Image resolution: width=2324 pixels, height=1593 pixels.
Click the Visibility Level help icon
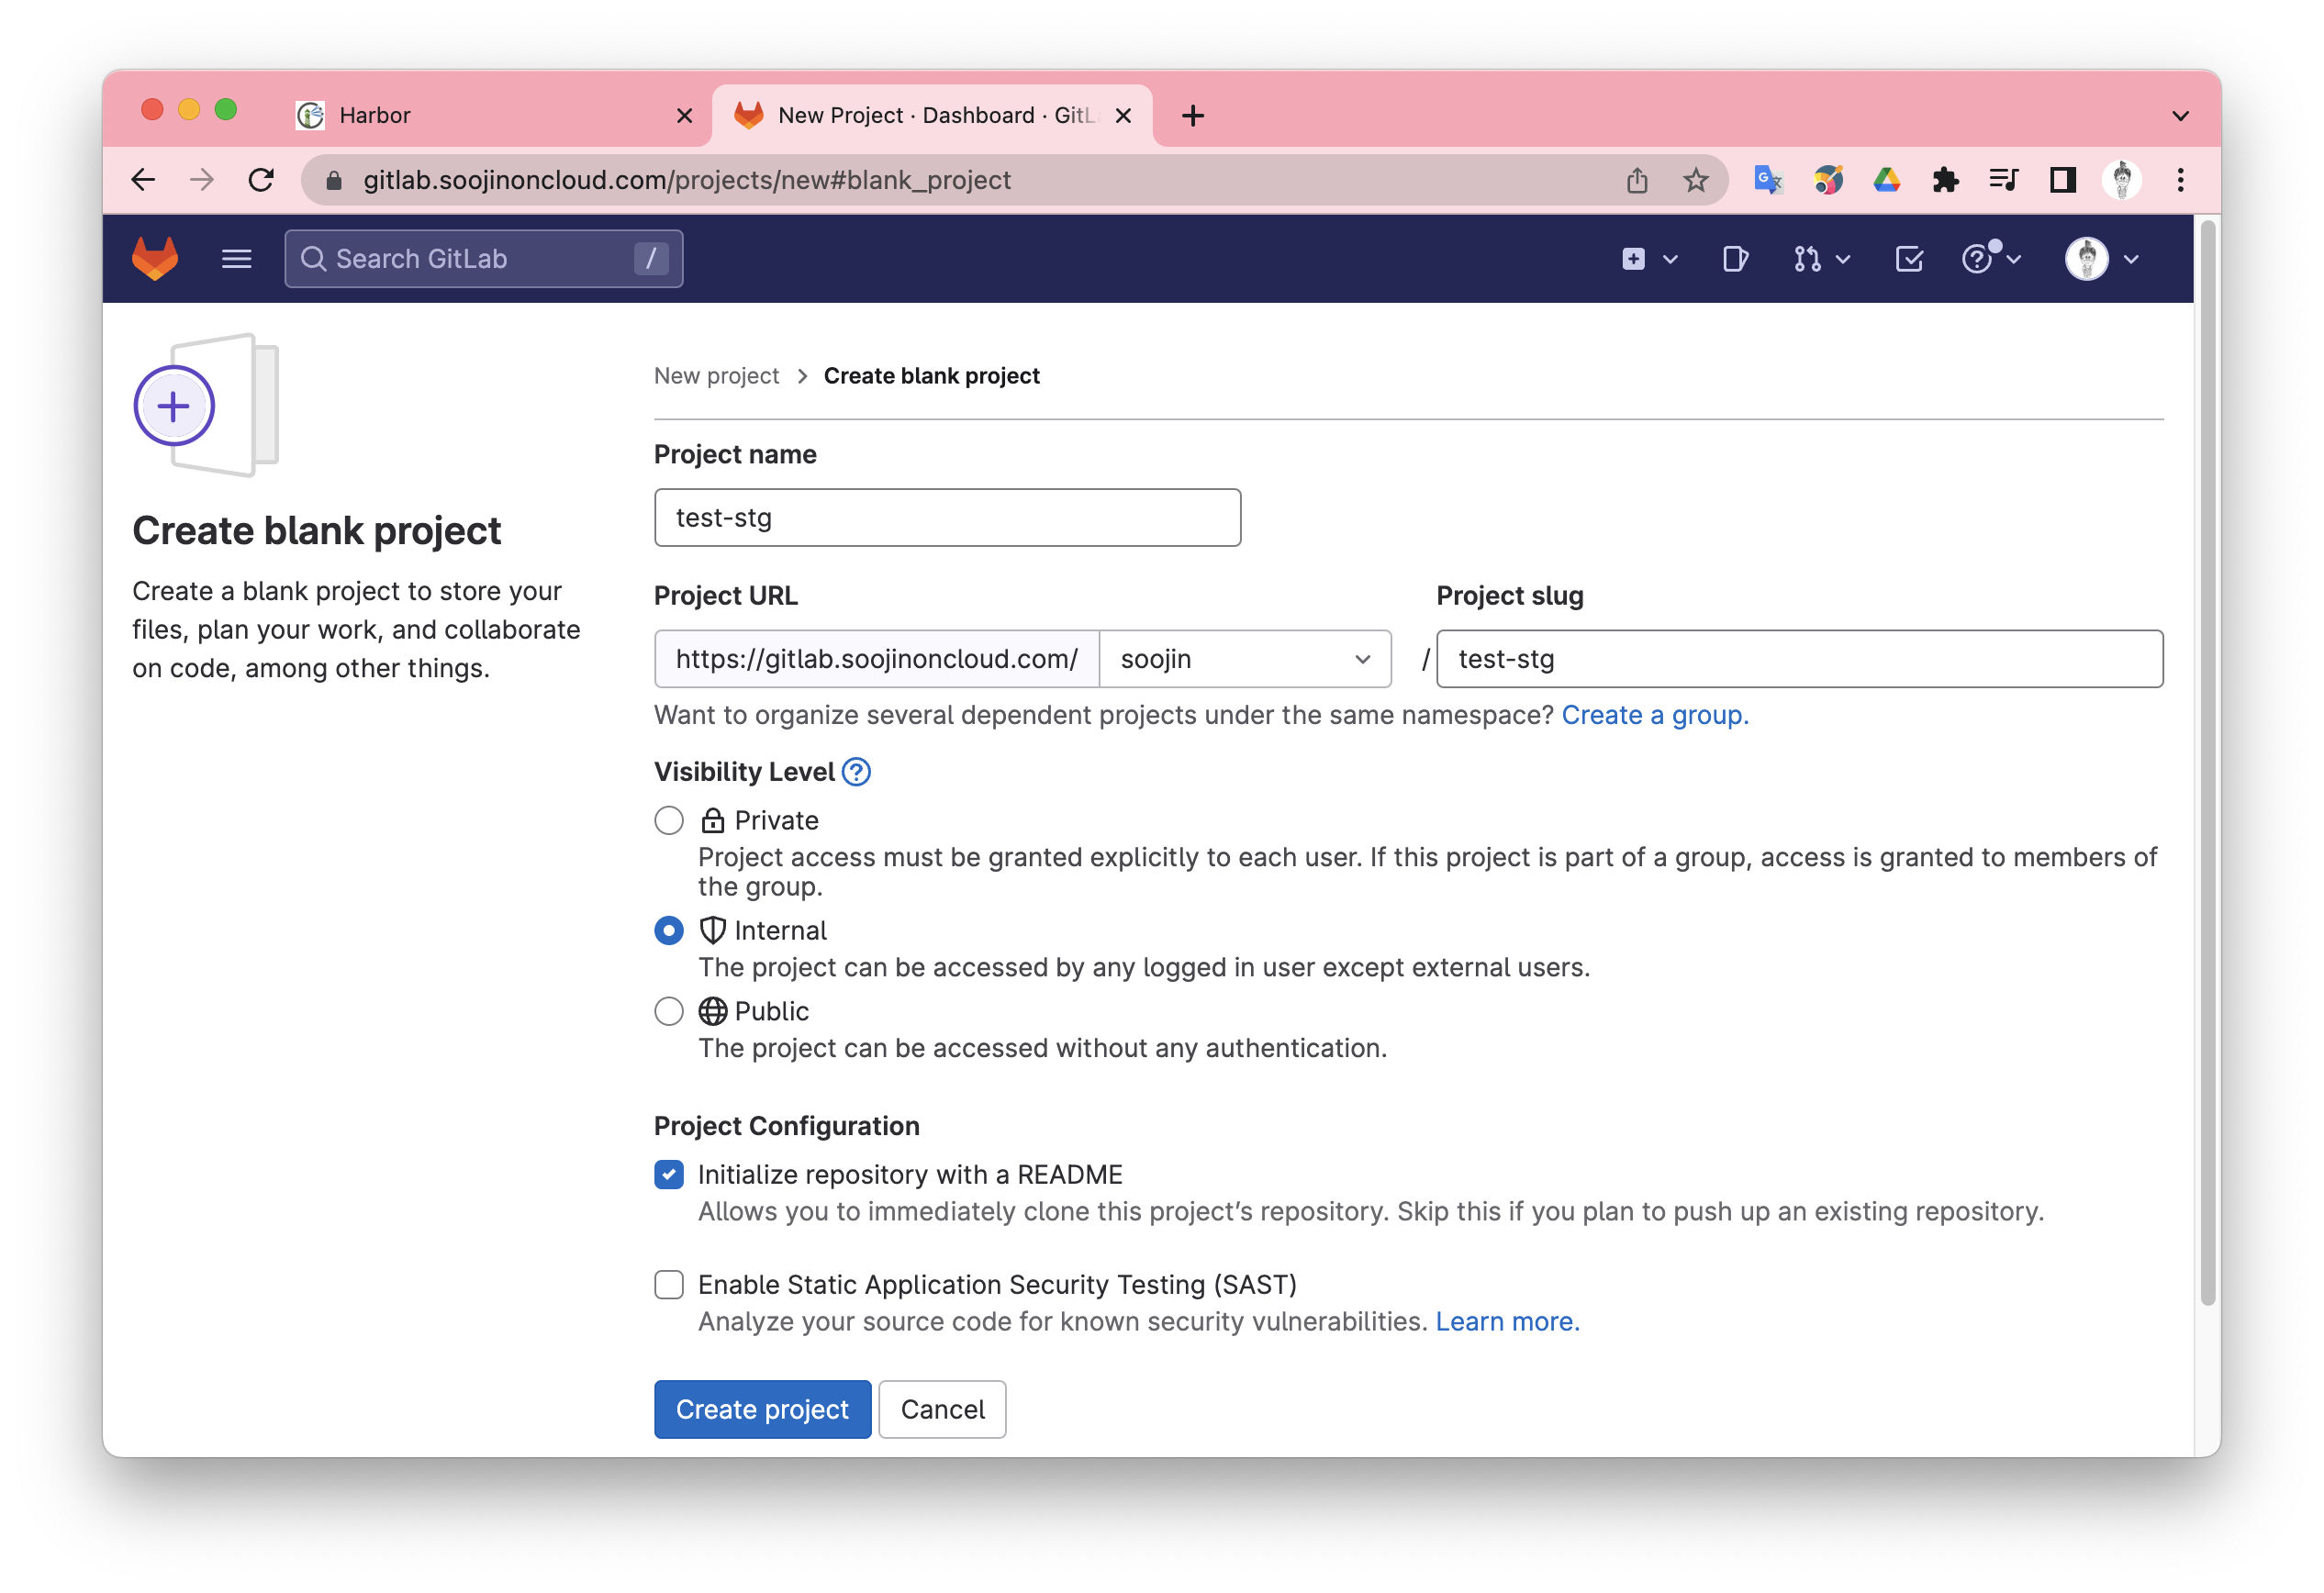(856, 772)
